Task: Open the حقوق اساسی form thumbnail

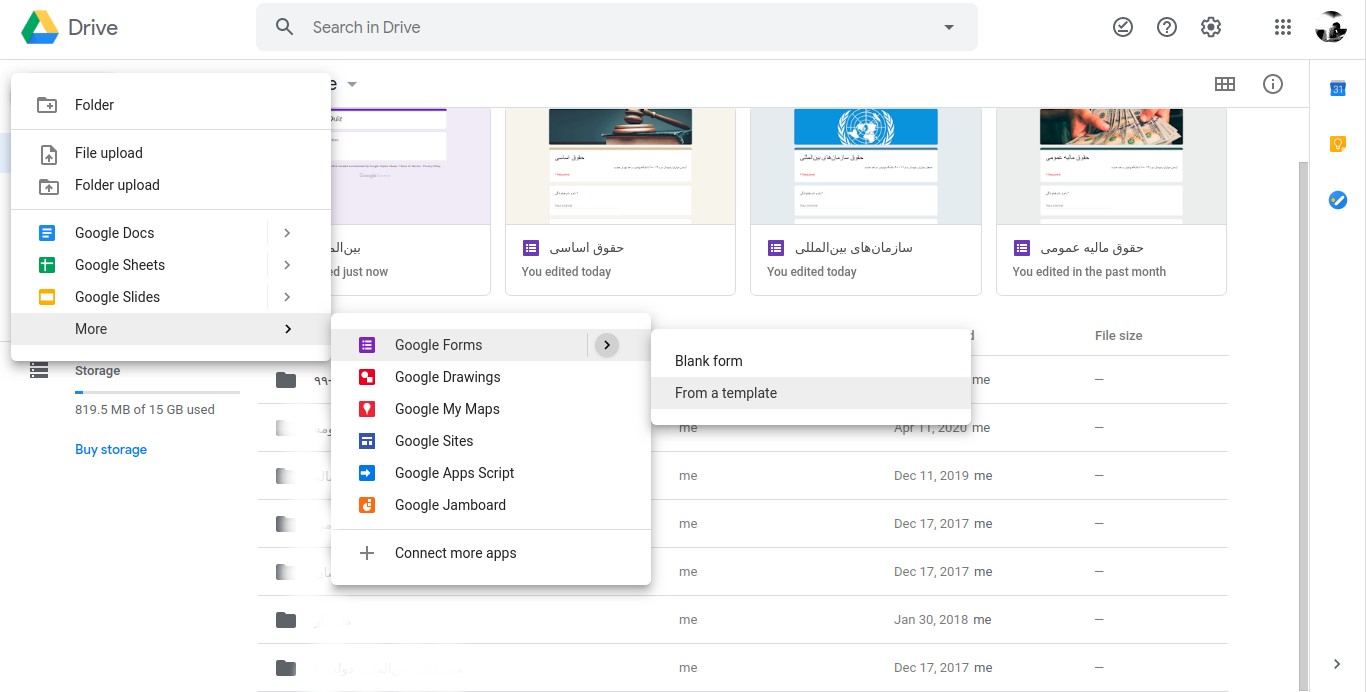Action: click(x=620, y=166)
